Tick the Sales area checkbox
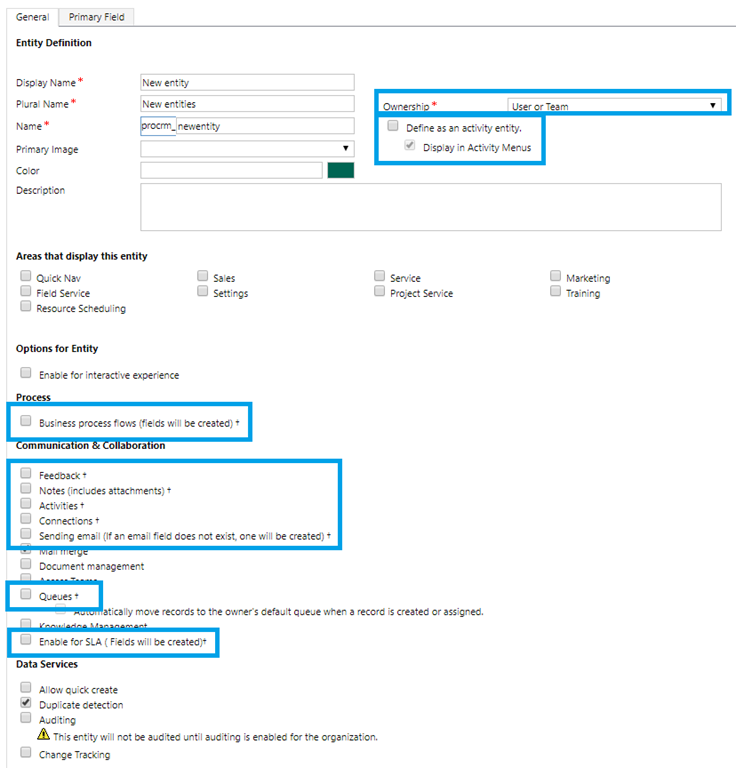This screenshot has height=768, width=736. point(203,277)
